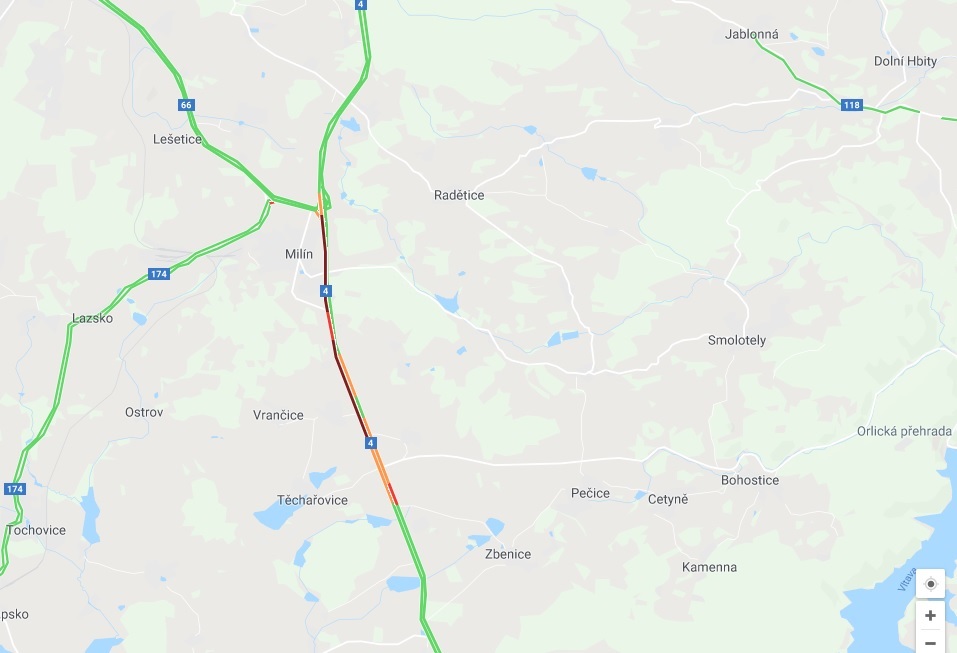
Task: Zoom in with the plus button
Action: [930, 615]
